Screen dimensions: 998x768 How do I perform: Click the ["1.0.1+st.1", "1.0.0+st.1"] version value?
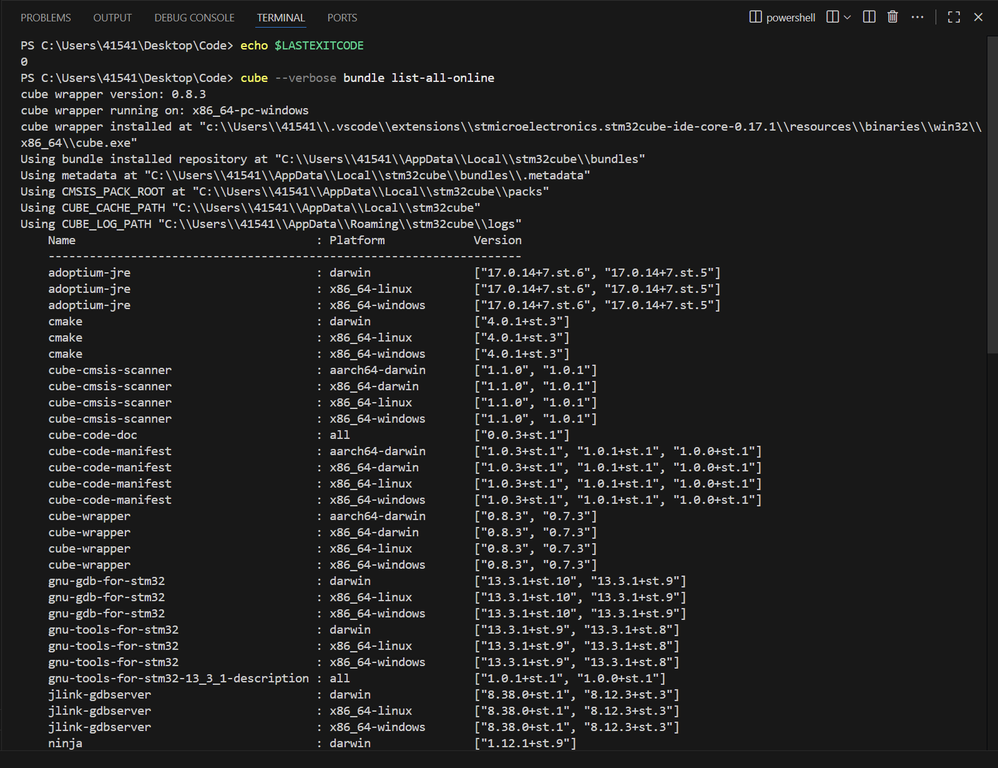pos(570,678)
